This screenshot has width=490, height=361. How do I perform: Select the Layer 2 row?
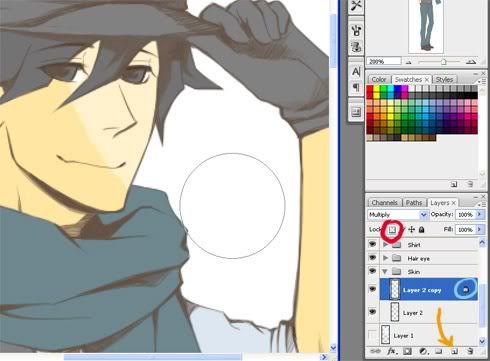pyautogui.click(x=429, y=312)
